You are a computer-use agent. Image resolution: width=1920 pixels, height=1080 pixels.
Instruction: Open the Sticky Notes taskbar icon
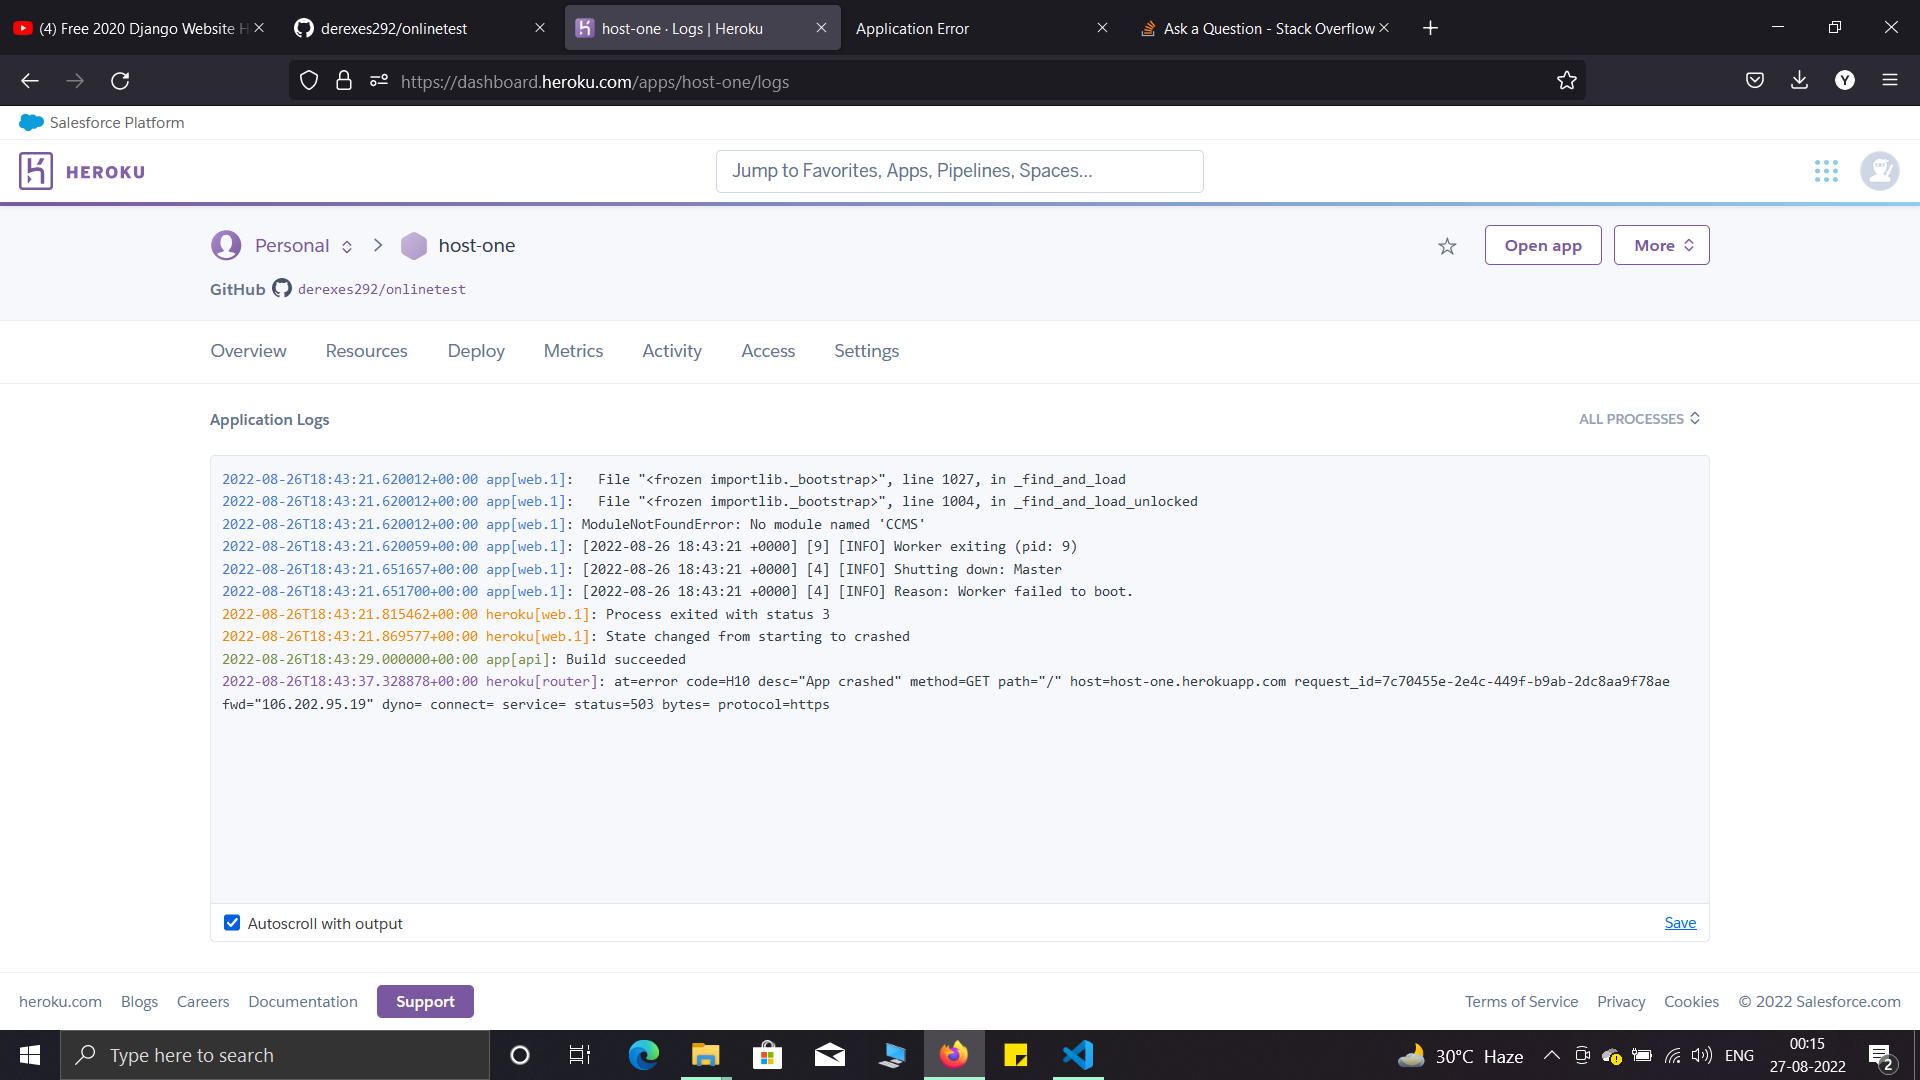1016,1055
